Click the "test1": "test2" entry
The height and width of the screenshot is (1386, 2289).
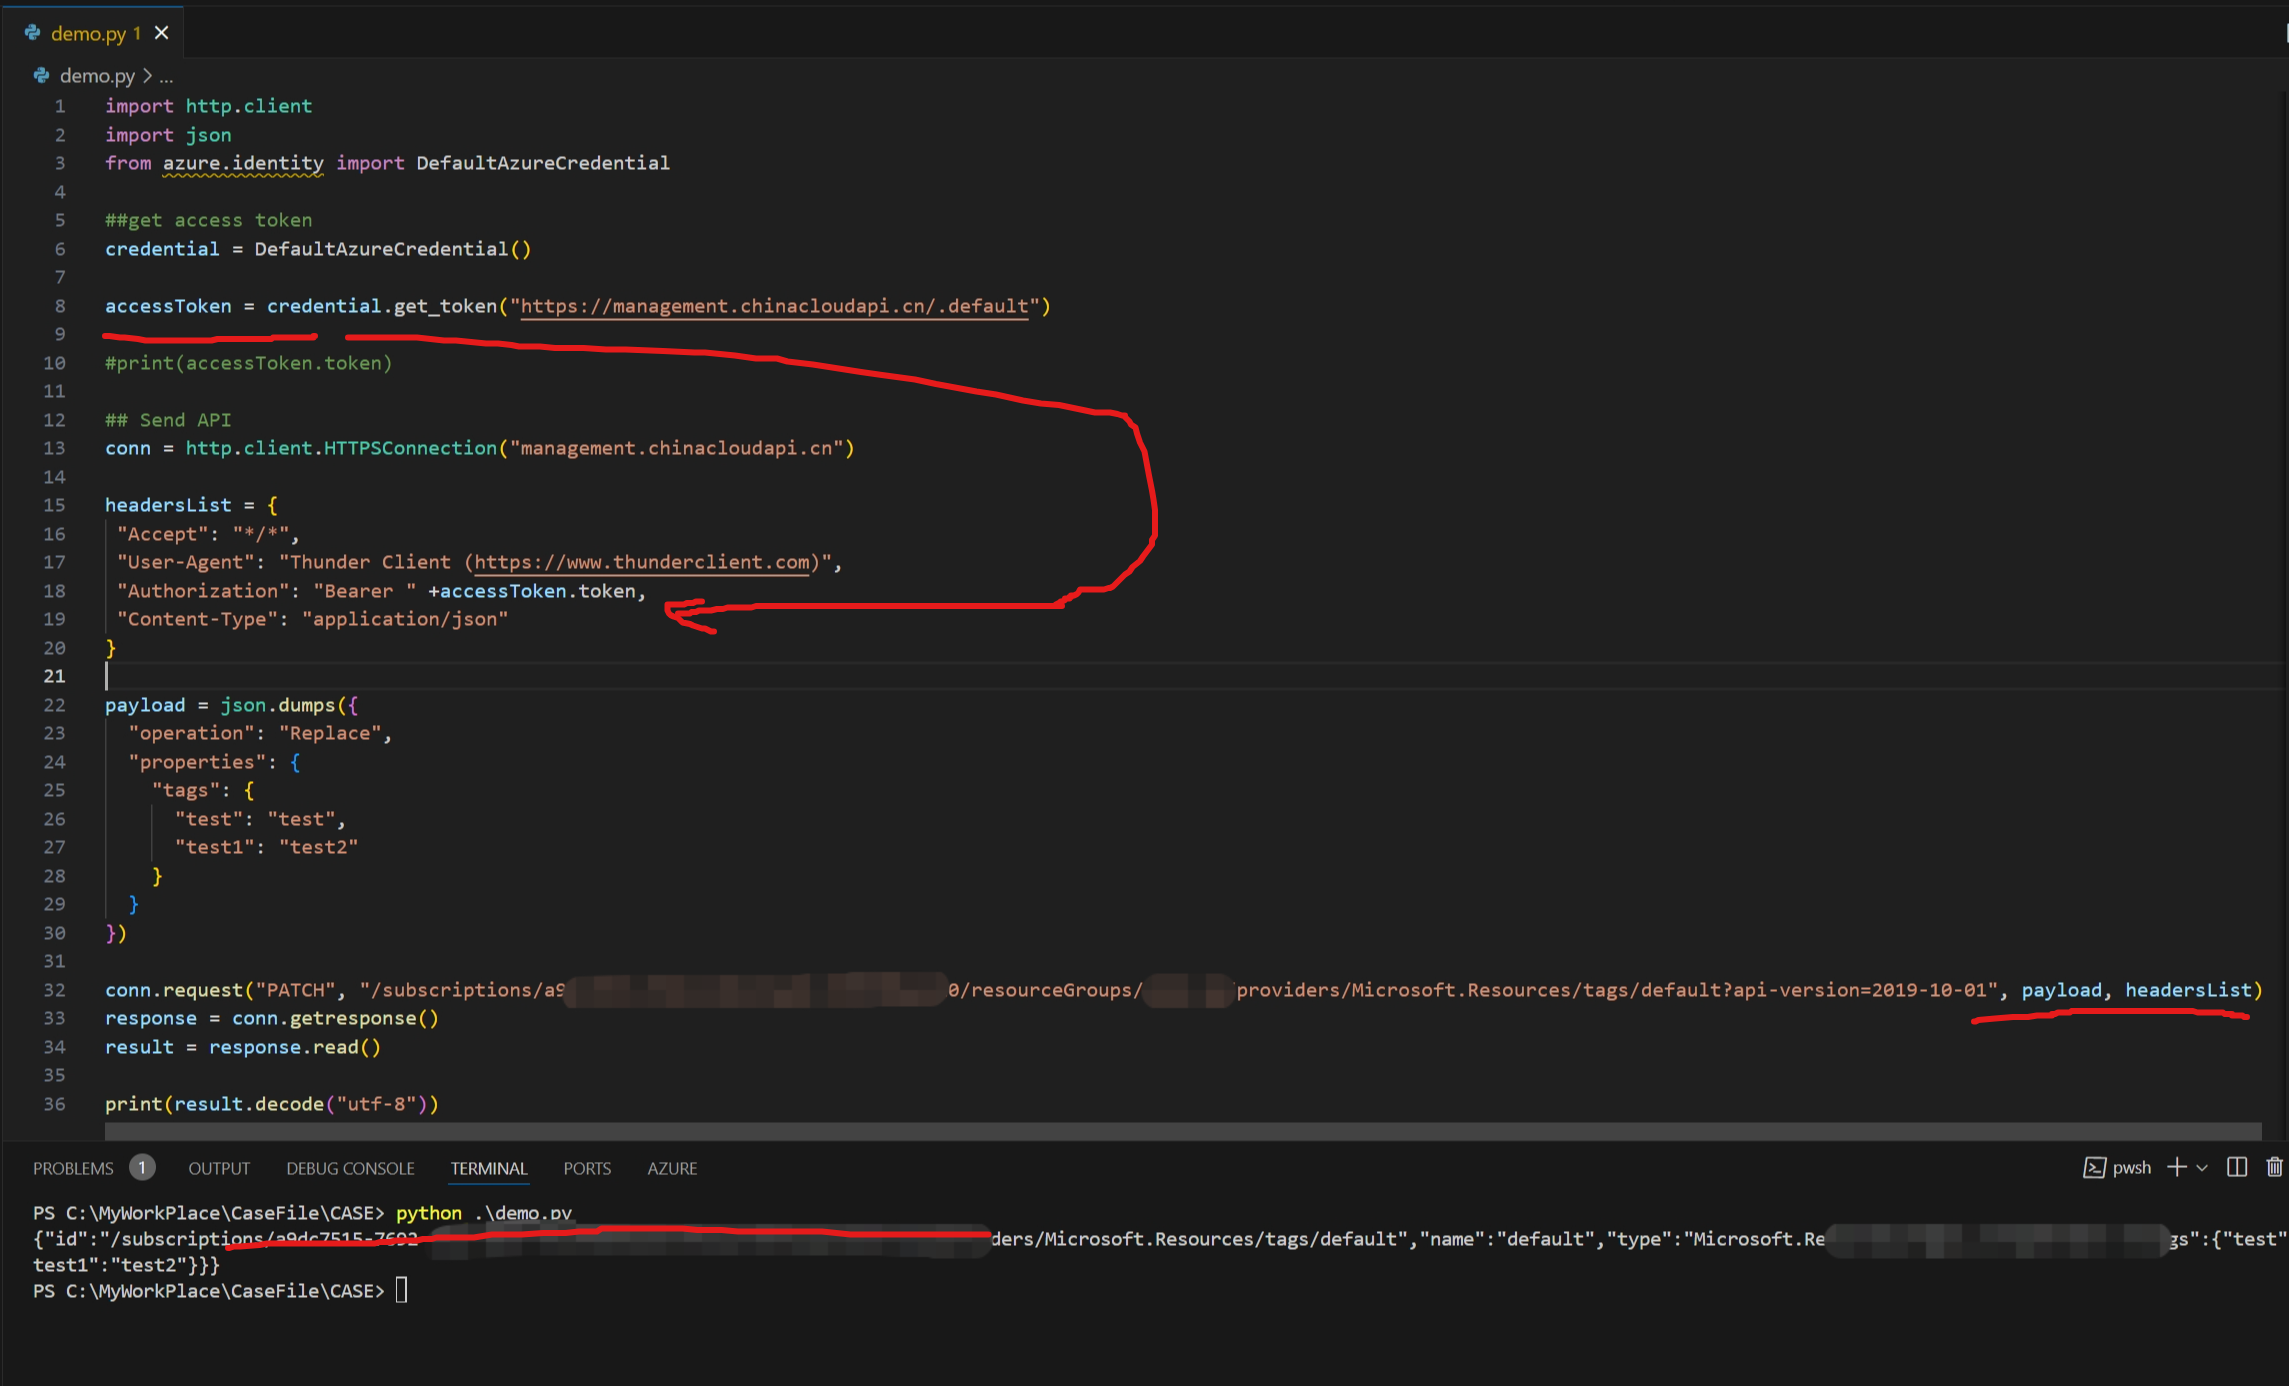pos(266,847)
